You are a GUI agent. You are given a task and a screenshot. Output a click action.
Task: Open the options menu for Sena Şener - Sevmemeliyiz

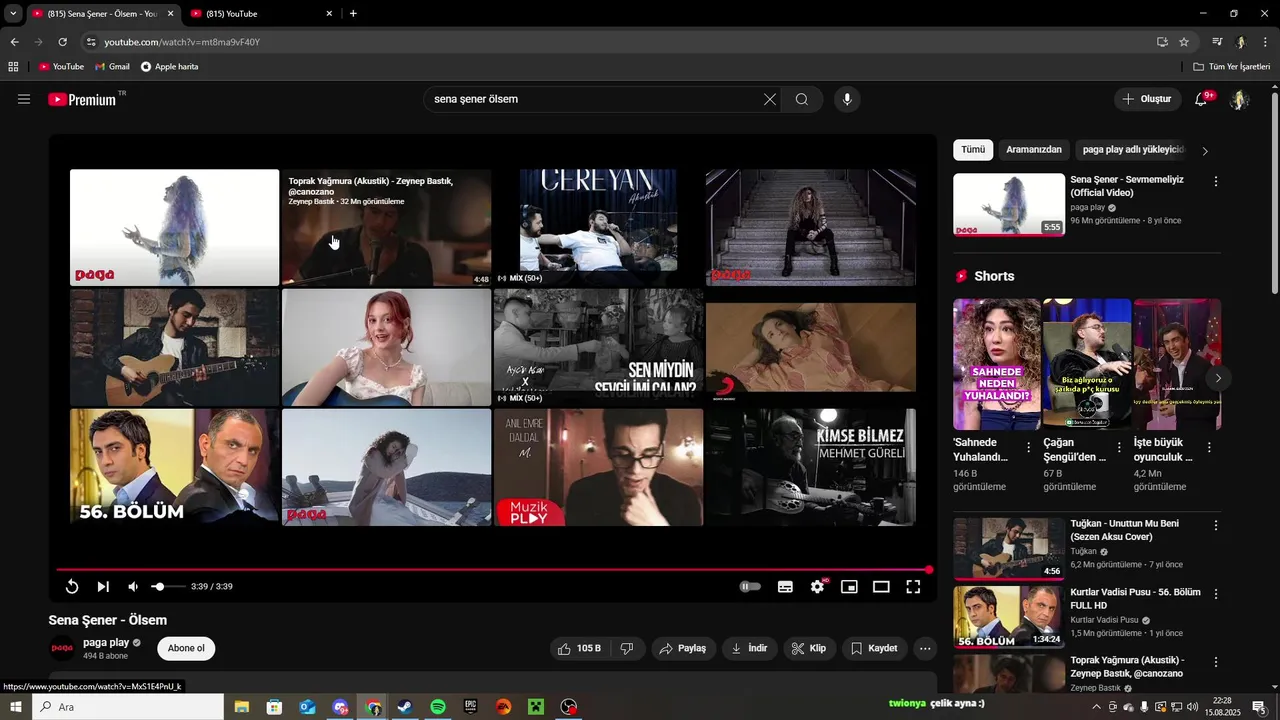click(1216, 182)
